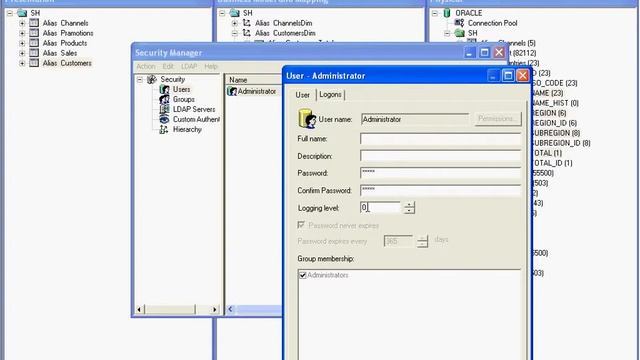Image resolution: width=640 pixels, height=360 pixels.
Task: Click the Alias ChannelsDim dimension icon
Action: 247,23
